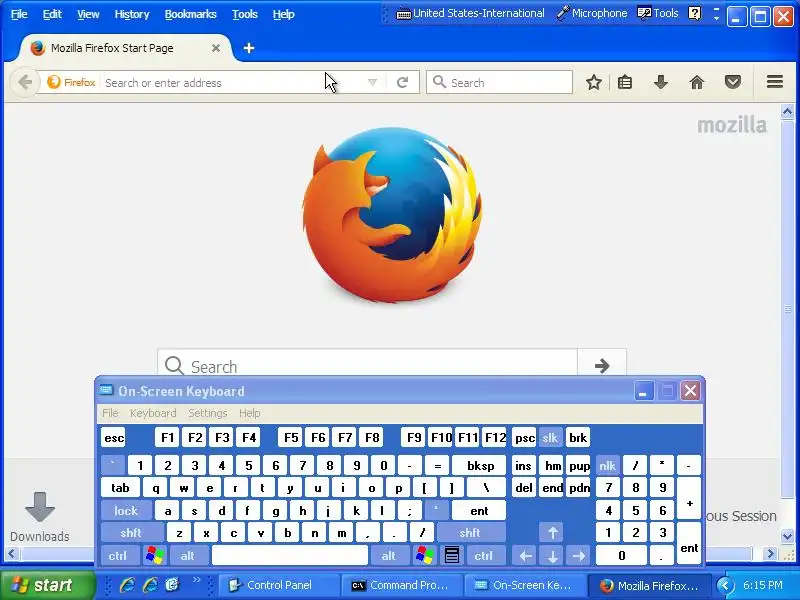
Task: Open language bar help question icon
Action: pyautogui.click(x=694, y=14)
